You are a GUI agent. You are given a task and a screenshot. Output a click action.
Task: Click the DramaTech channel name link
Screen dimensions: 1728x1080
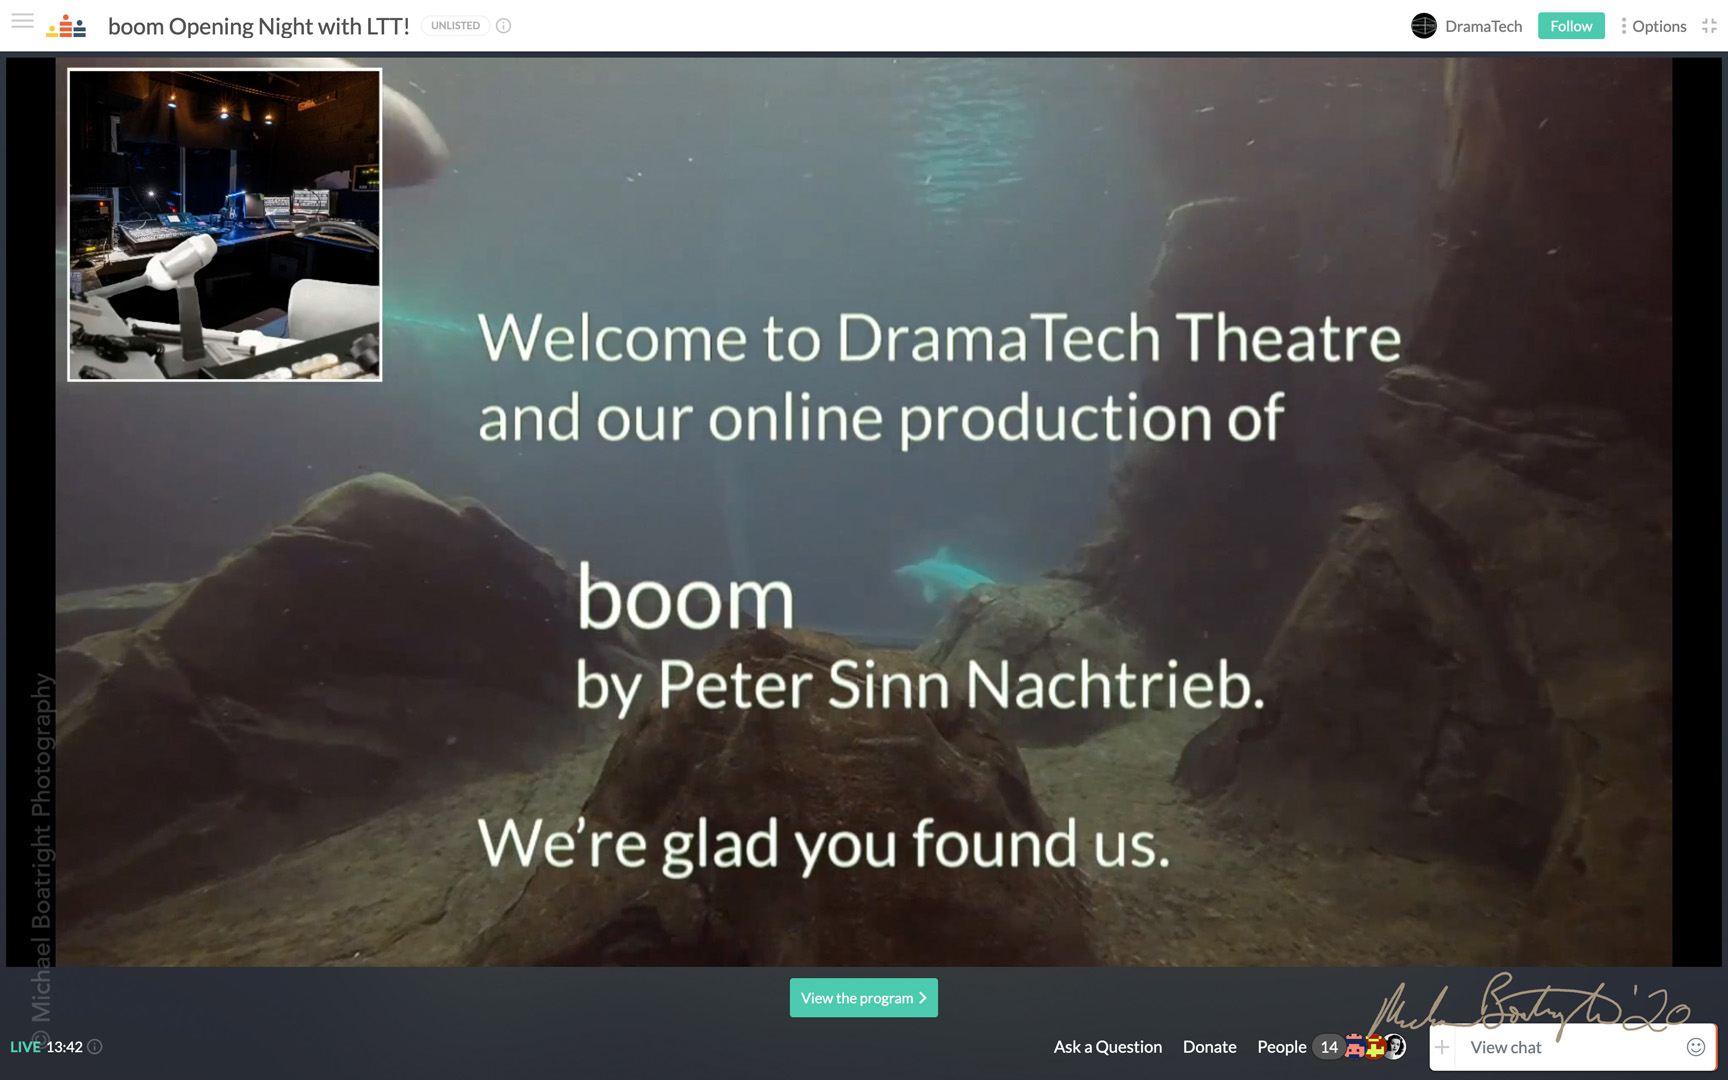coord(1483,26)
